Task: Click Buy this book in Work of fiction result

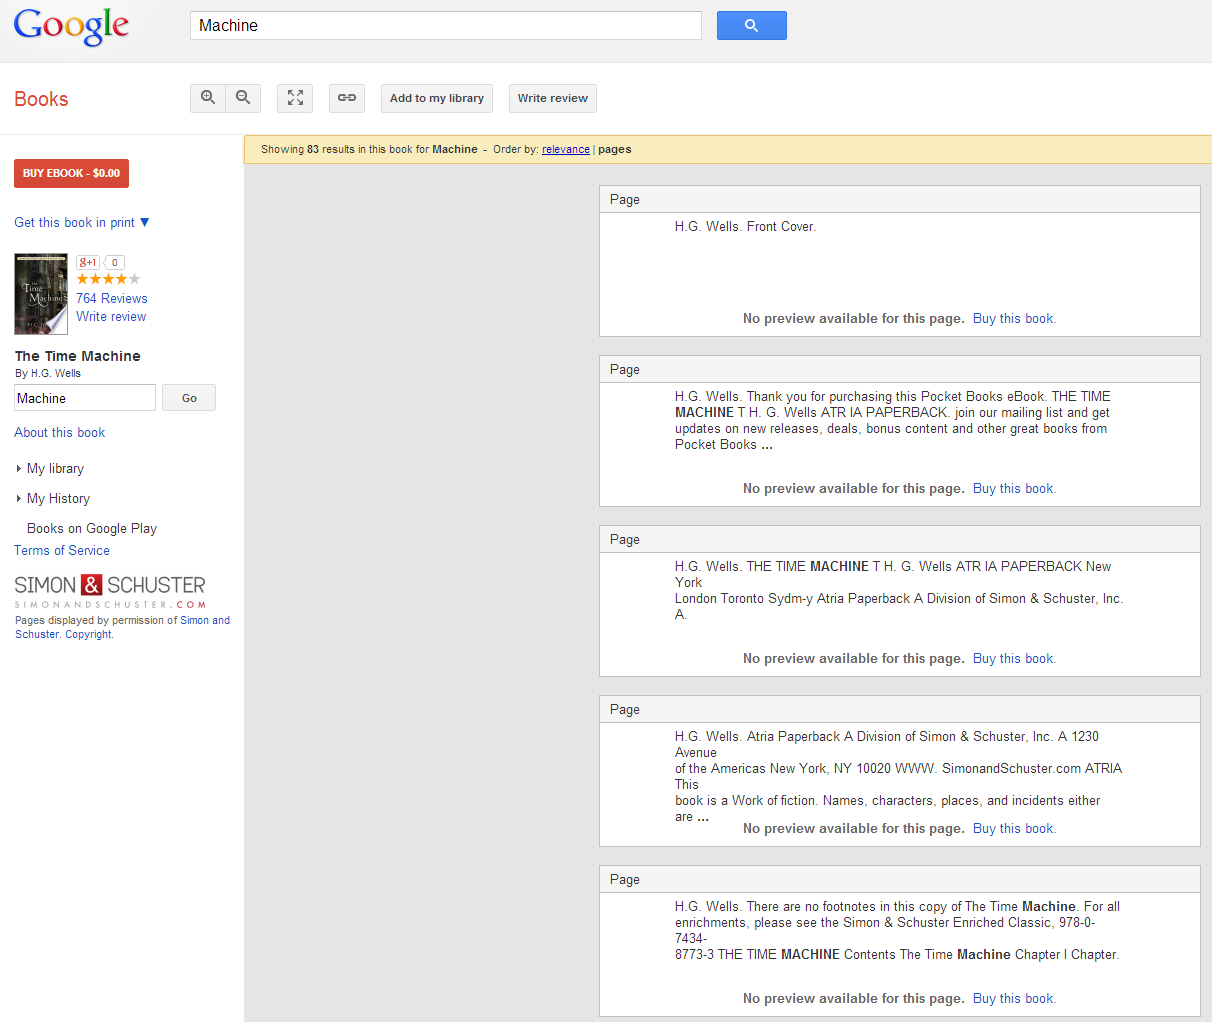Action: coord(1014,828)
